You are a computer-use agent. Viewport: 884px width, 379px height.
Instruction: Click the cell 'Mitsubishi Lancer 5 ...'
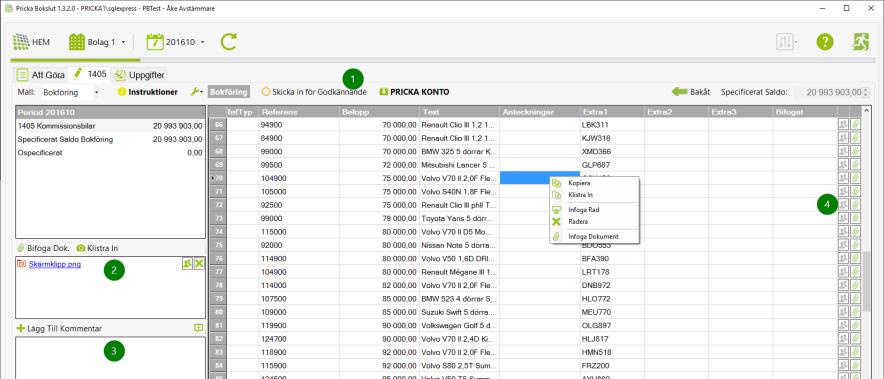[459, 165]
